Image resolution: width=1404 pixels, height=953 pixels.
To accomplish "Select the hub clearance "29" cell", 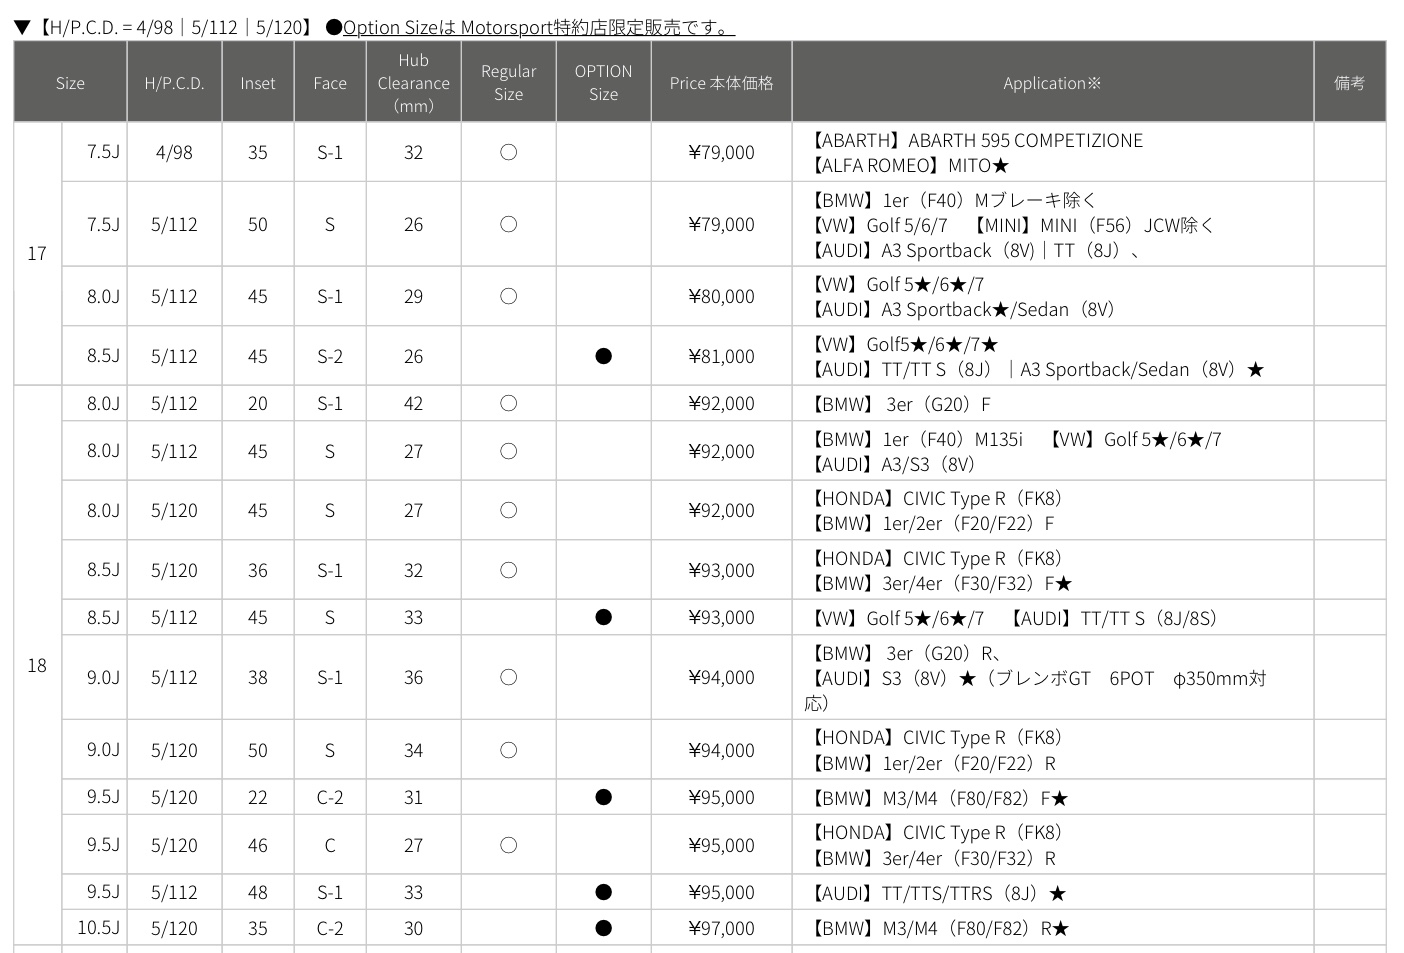I will click(413, 296).
